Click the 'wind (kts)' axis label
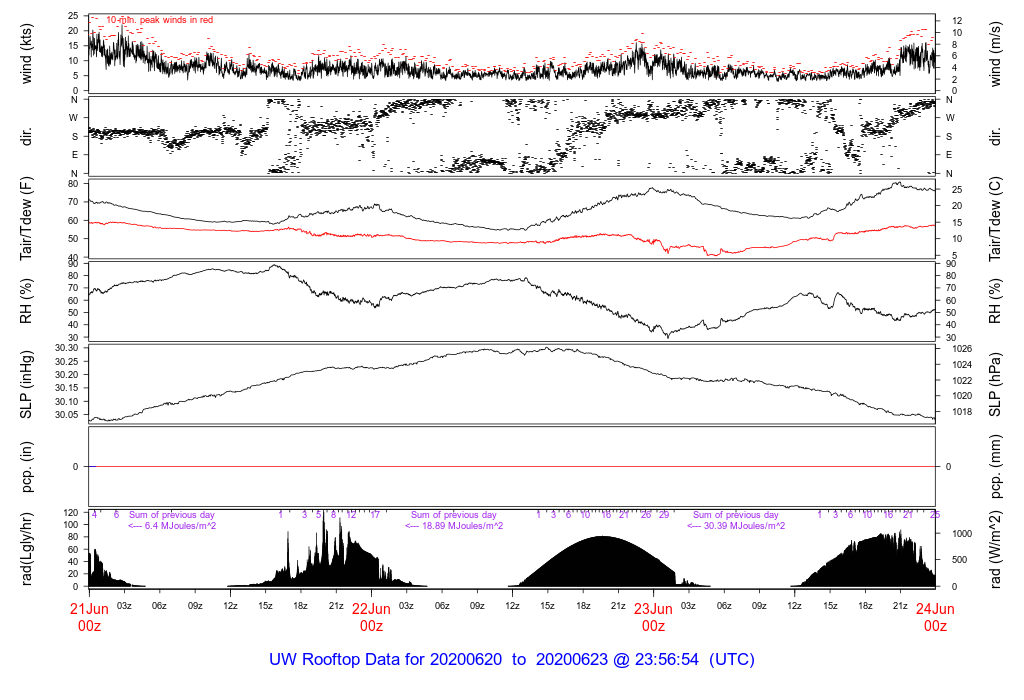Screen dimensions: 1024x700 [x=26, y=54]
